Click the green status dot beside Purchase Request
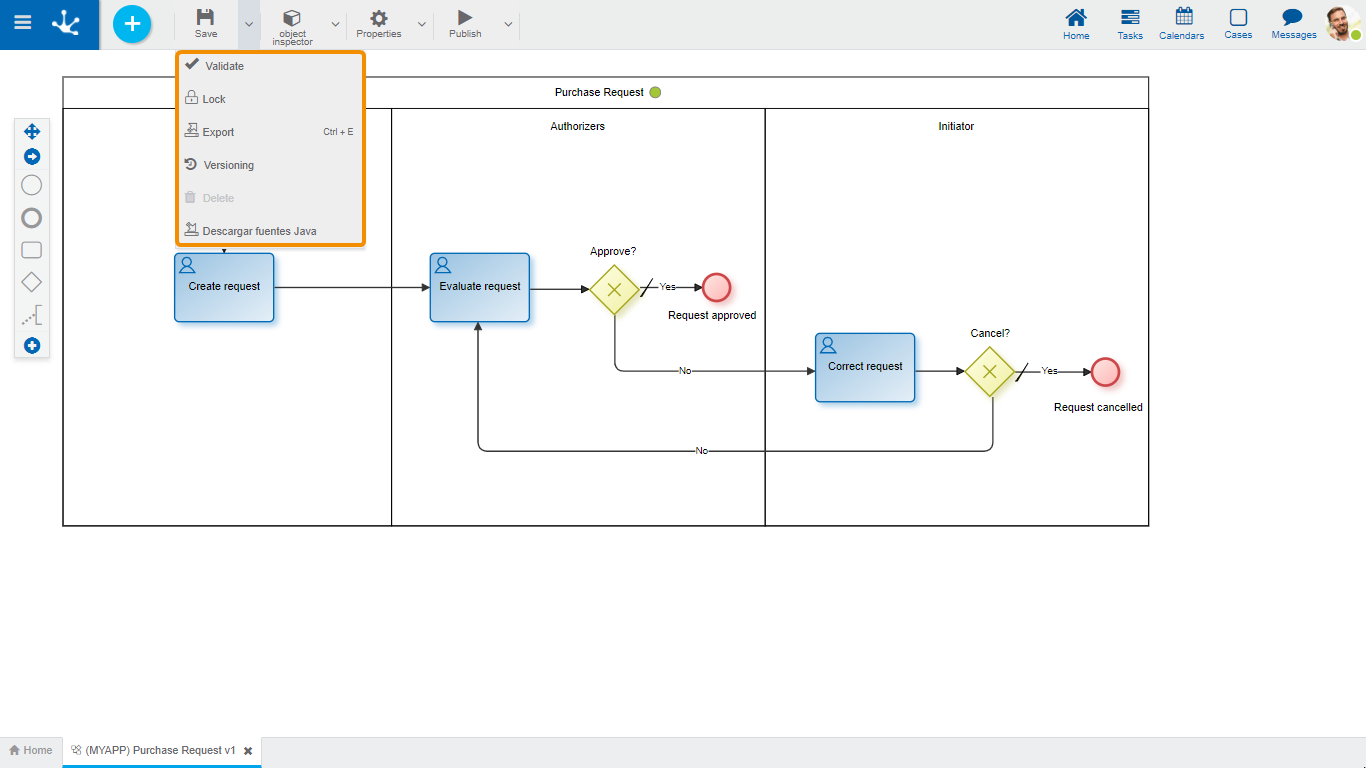The image size is (1366, 768). [655, 92]
